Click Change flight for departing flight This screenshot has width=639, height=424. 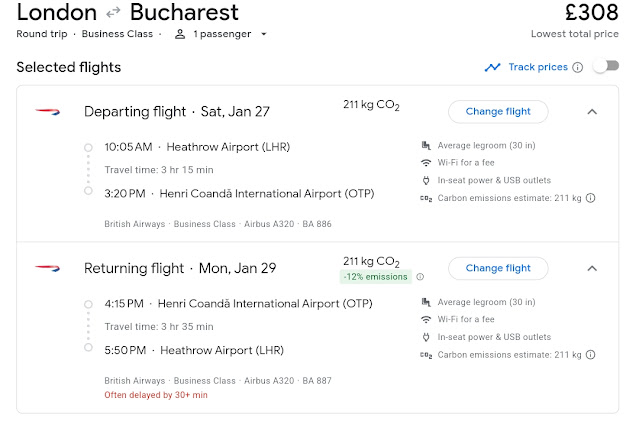[x=498, y=111]
